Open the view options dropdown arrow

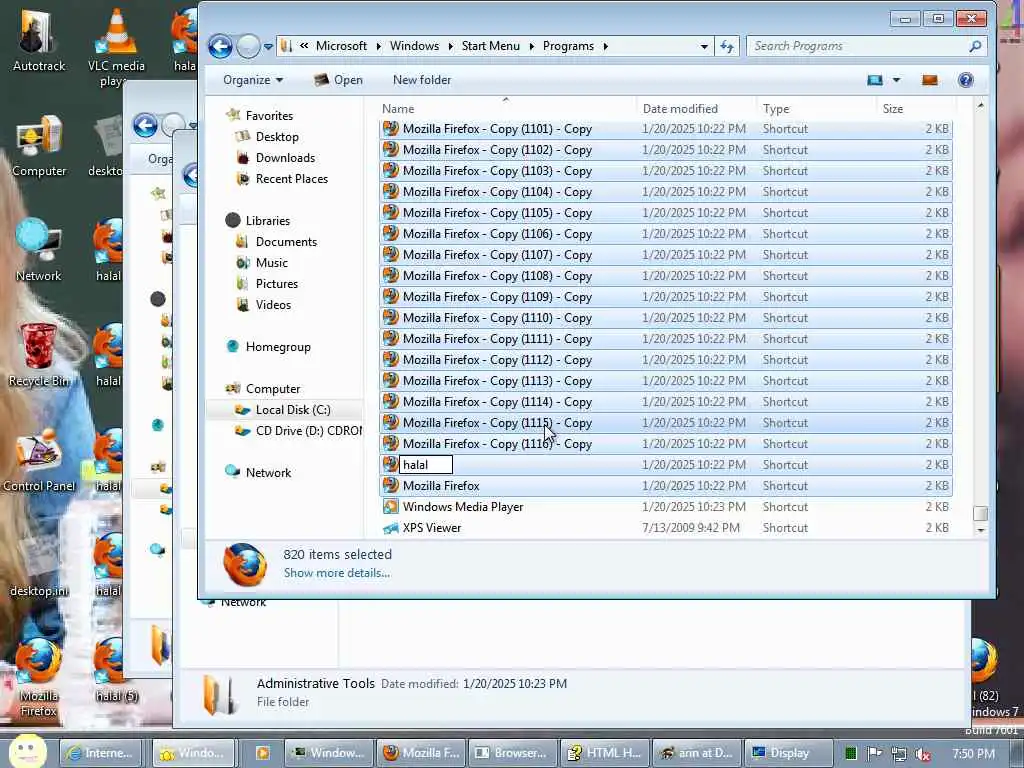(896, 80)
